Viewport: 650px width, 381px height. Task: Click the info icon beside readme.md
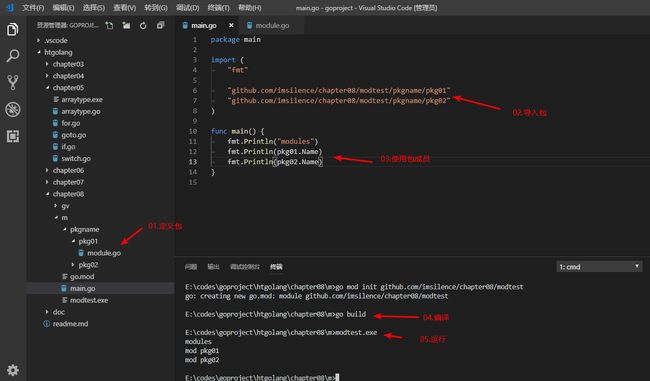(x=46, y=324)
